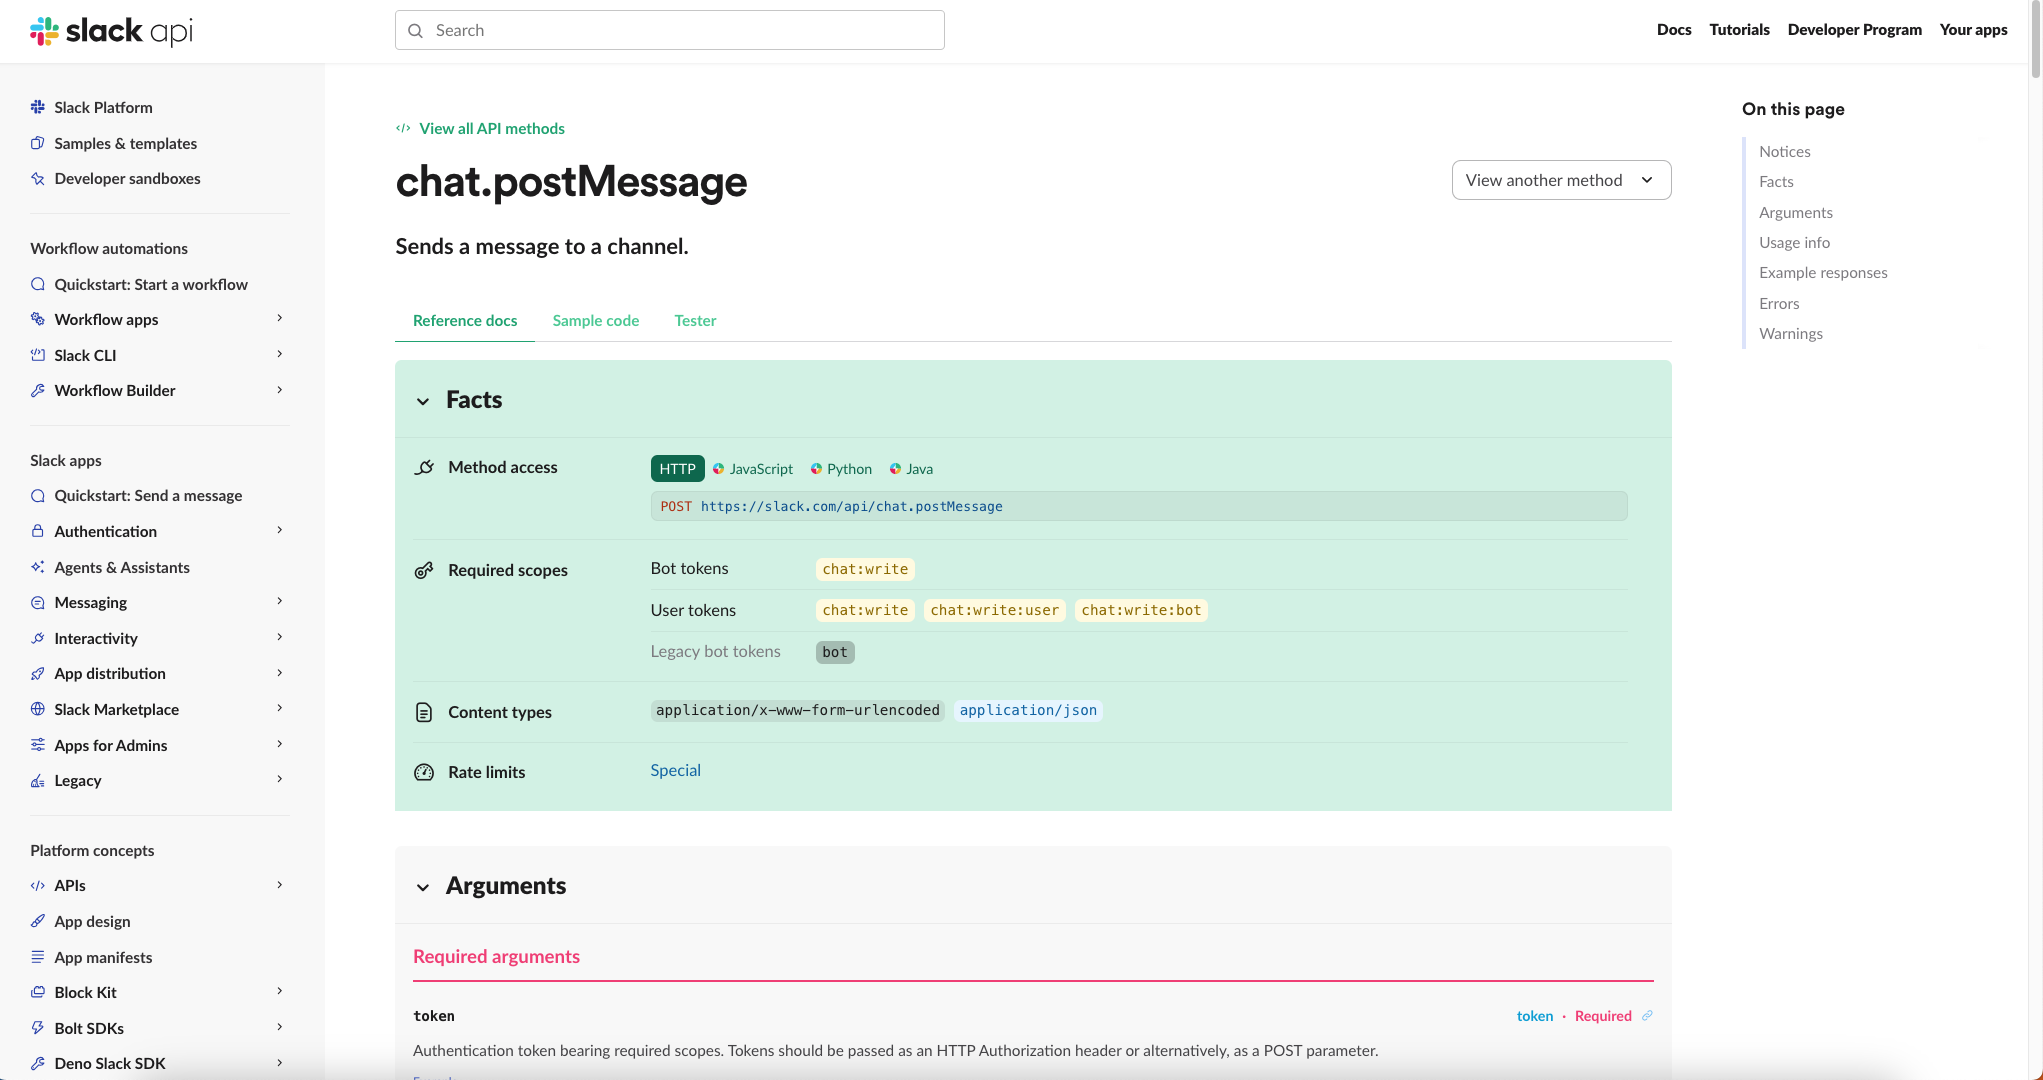Click the App design brush icon
The image size is (2043, 1080).
click(38, 921)
